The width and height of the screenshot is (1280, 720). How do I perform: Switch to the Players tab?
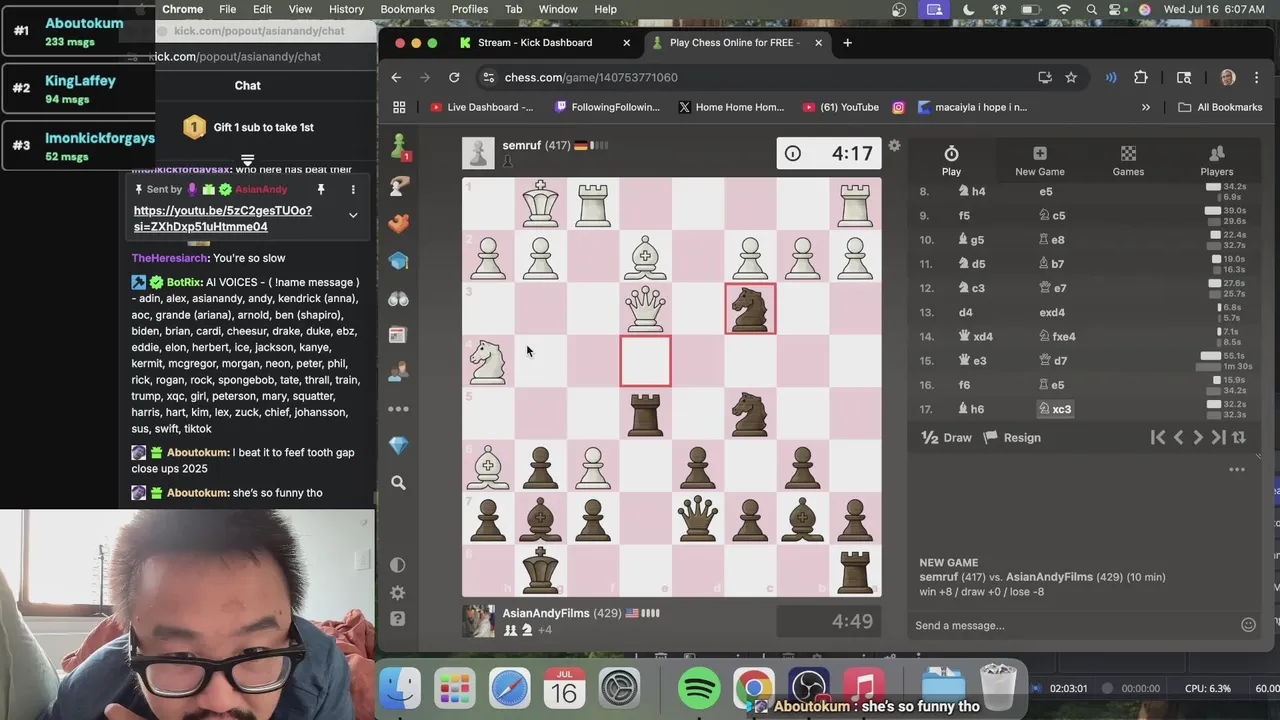1217,160
